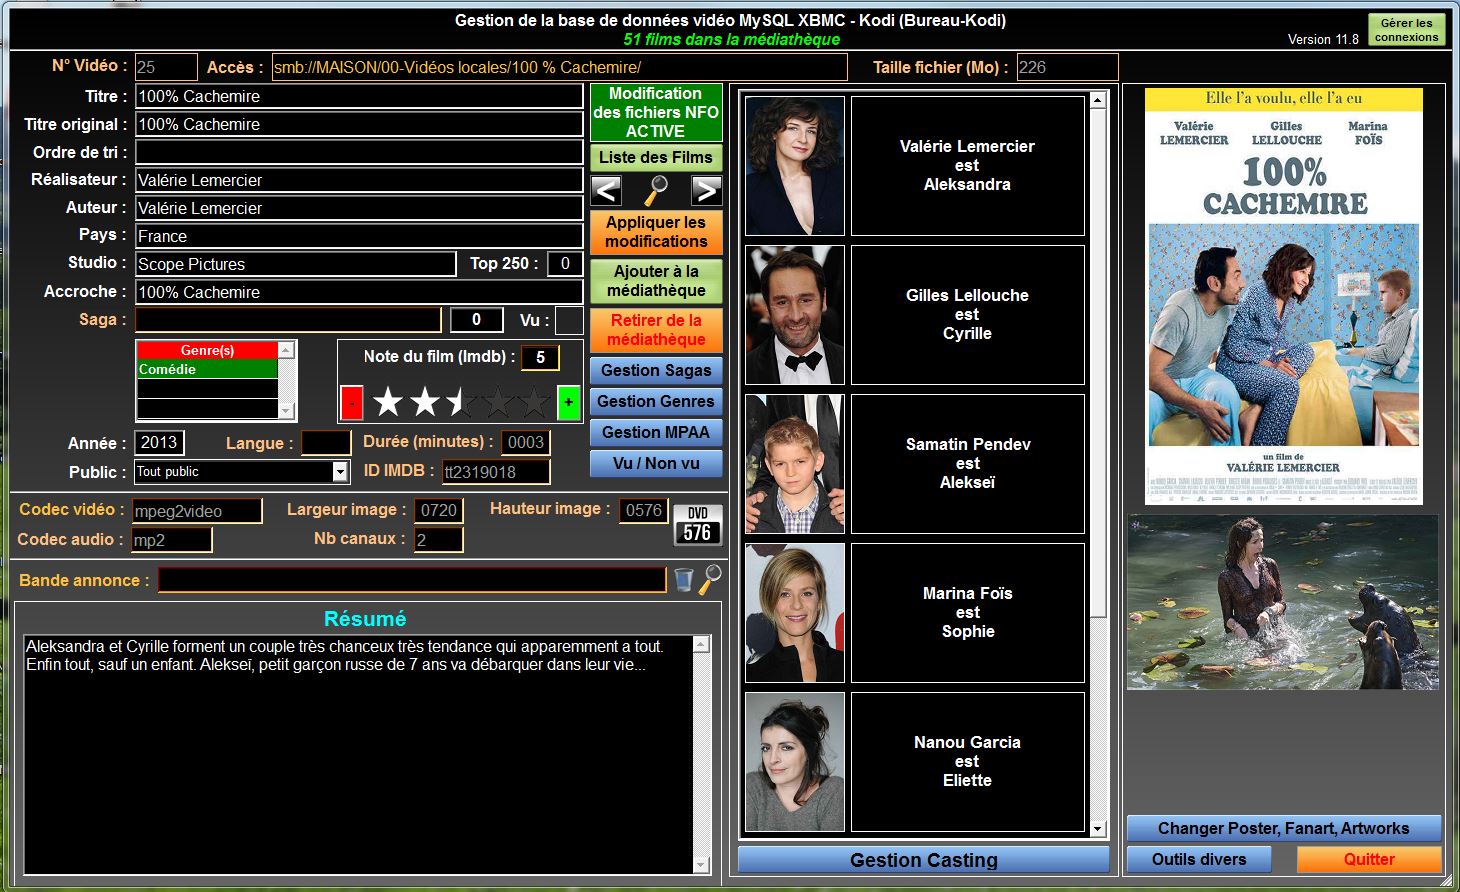Click the fanart image below the poster
The width and height of the screenshot is (1460, 892).
(1283, 602)
